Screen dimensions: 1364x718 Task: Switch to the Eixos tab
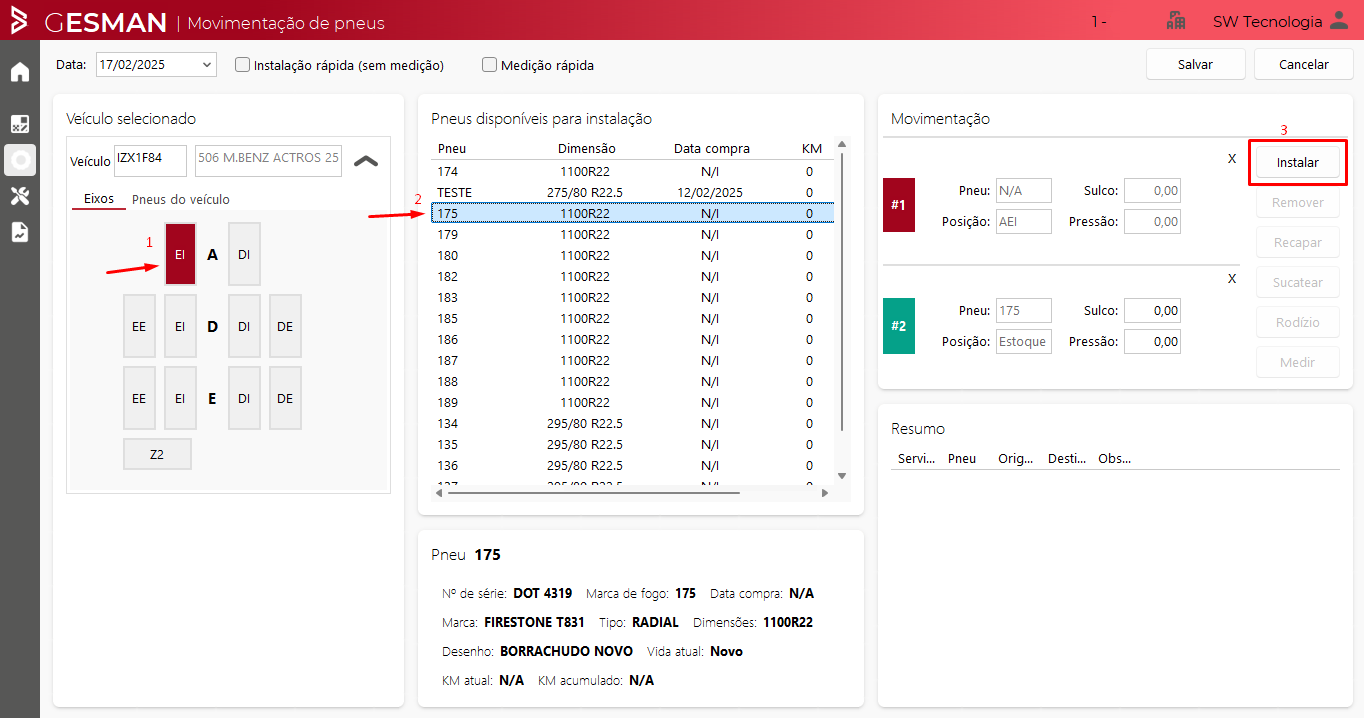(x=99, y=199)
